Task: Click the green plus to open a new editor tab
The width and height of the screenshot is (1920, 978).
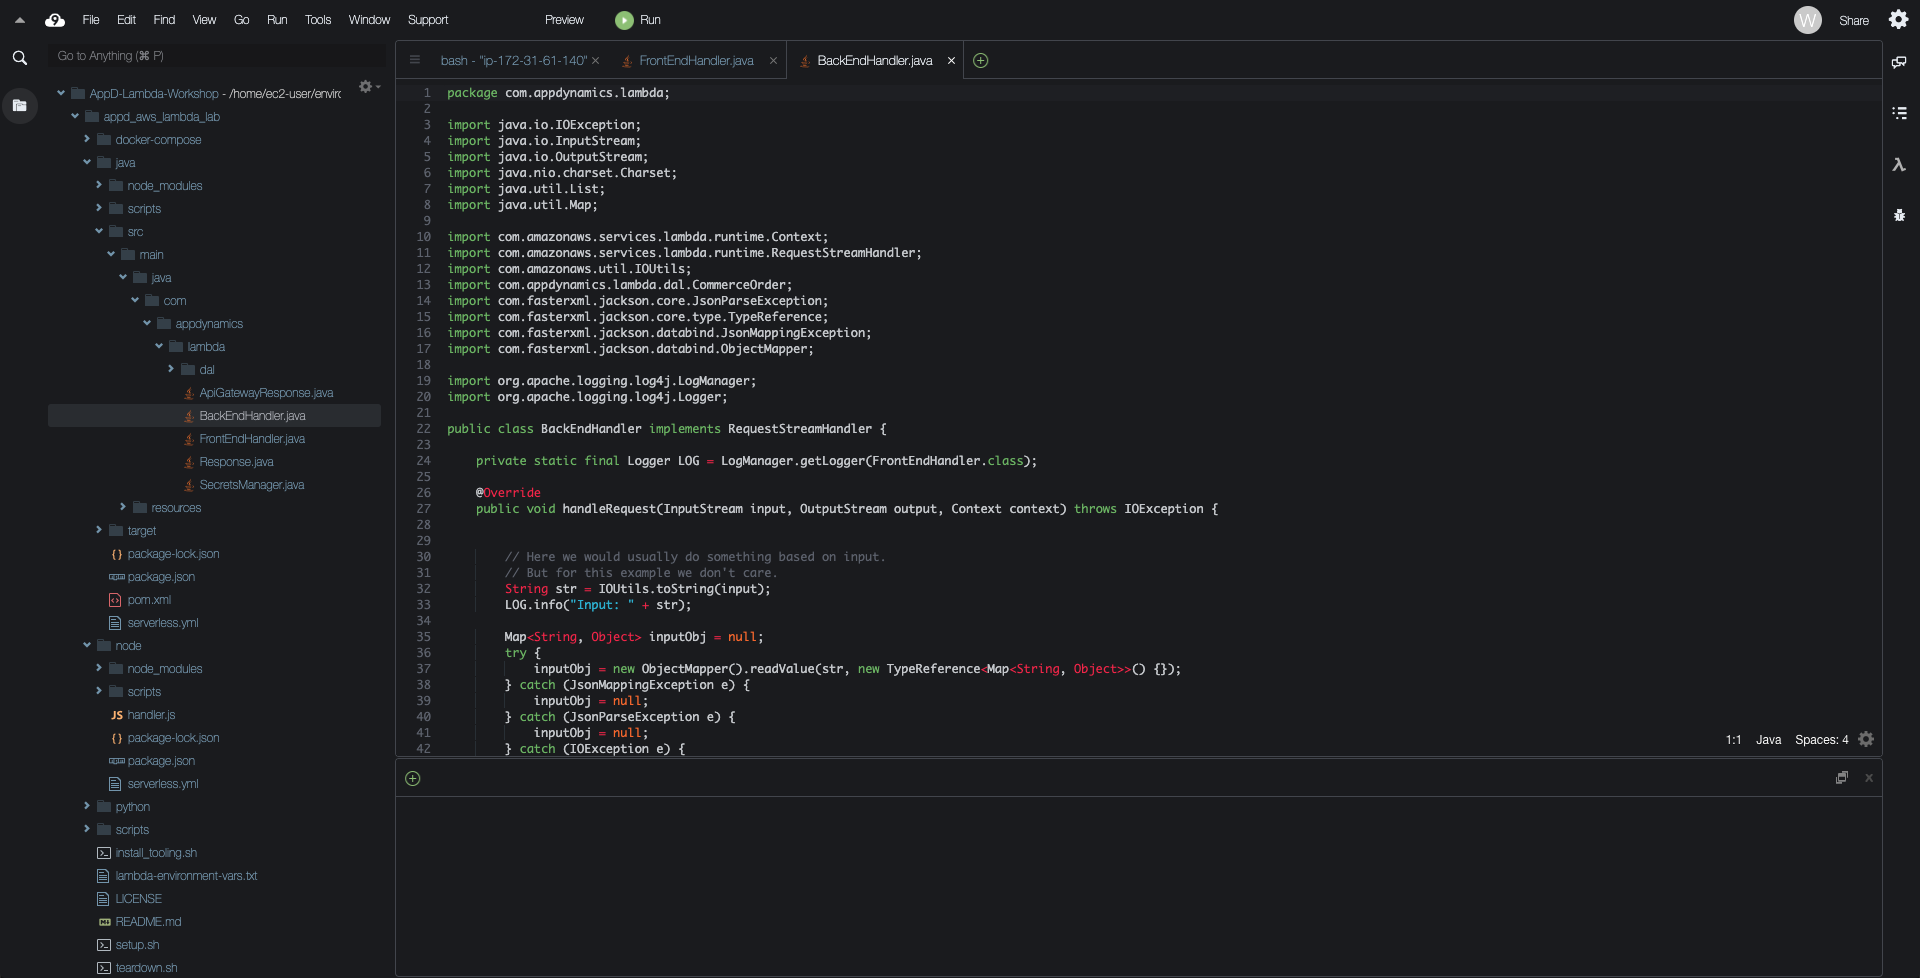Action: [981, 61]
